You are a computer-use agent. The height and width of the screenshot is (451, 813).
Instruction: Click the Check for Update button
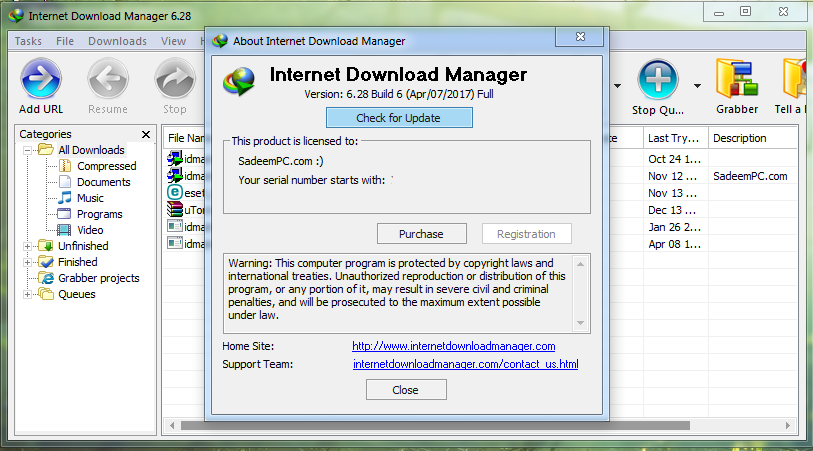tap(399, 118)
